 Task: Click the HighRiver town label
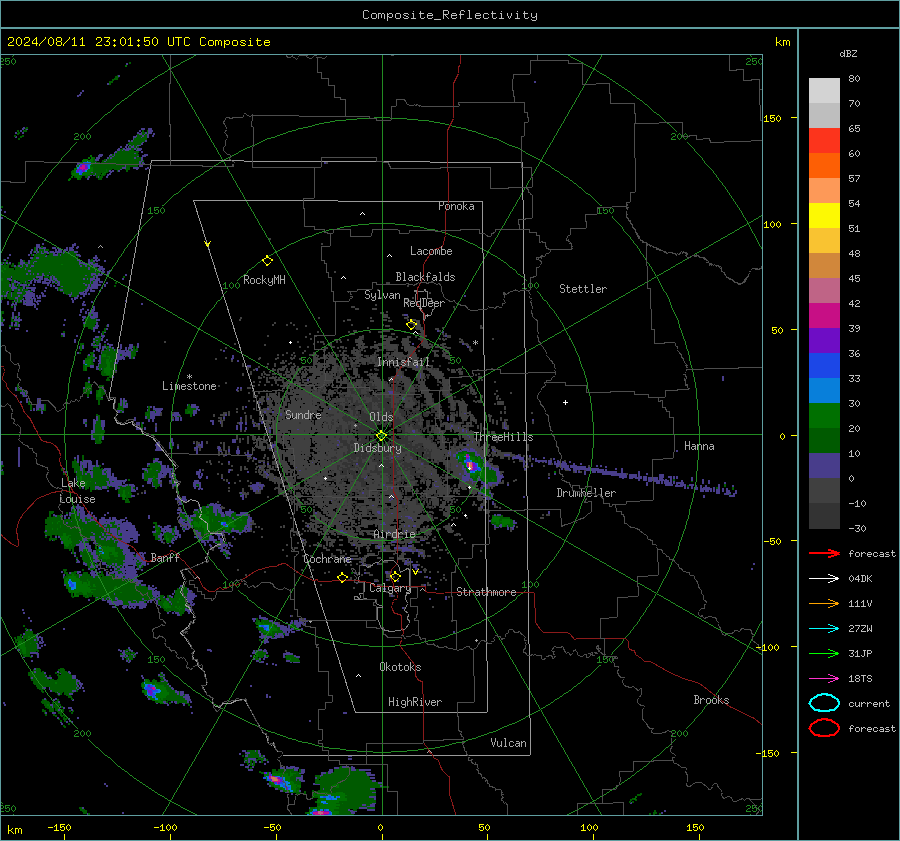415,702
